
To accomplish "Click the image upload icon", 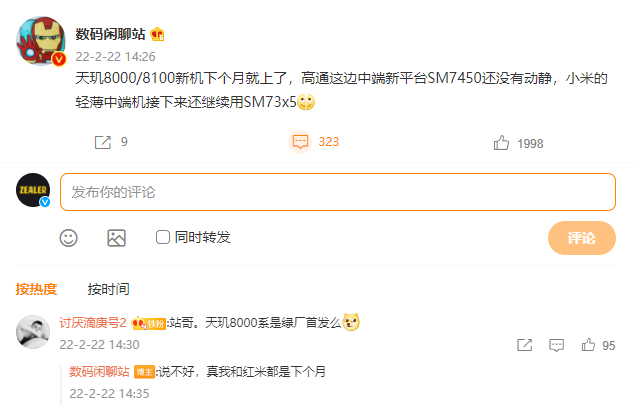I will (116, 238).
